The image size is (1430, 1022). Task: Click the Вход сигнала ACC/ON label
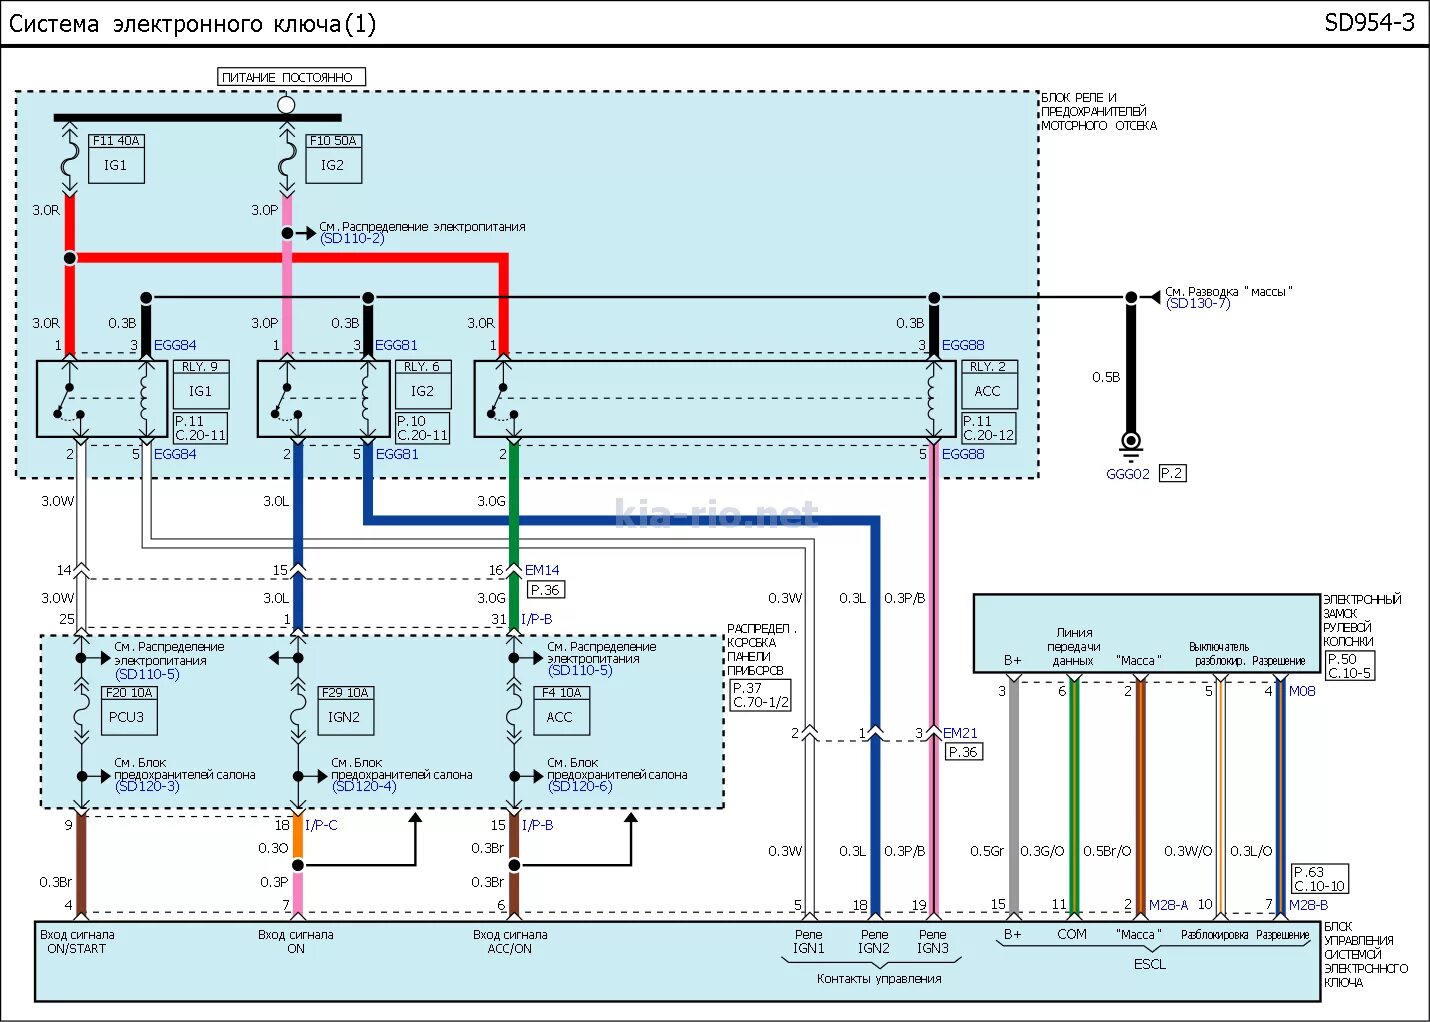(510, 941)
